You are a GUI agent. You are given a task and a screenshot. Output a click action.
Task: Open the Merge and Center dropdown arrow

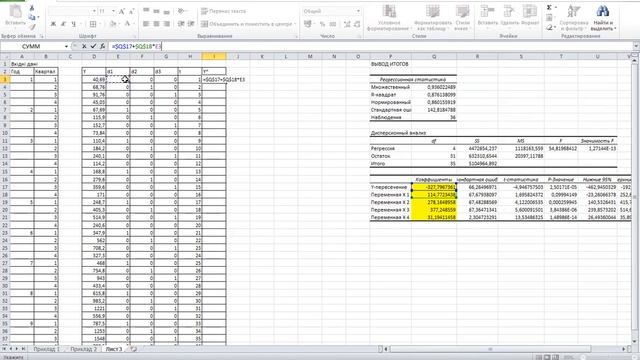coord(295,24)
